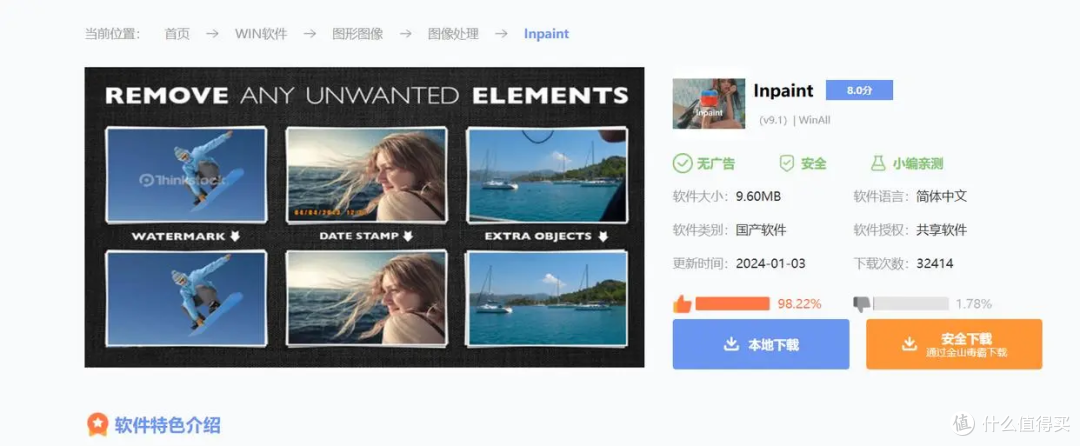1080x446 pixels.
Task: Click the 软件类别 国产软件 value
Action: 761,230
